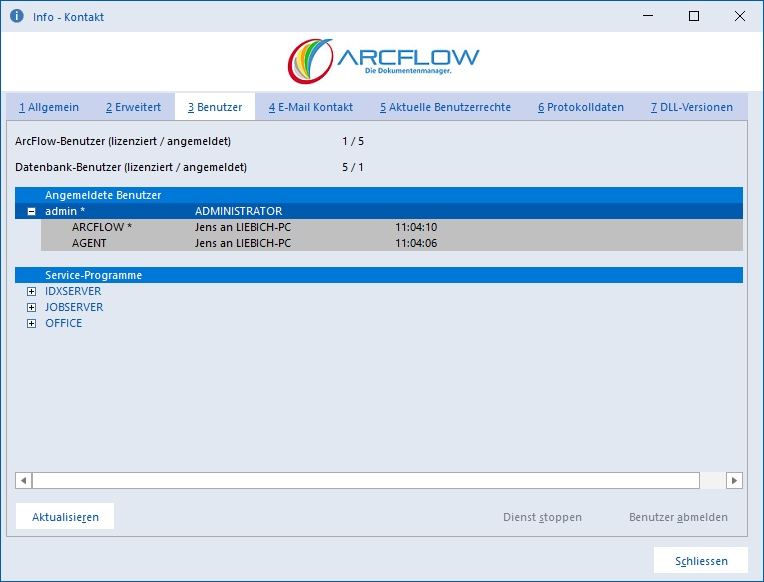Viewport: 764px width, 582px height.
Task: Expand the IDXSERVER node
Action: [31, 291]
